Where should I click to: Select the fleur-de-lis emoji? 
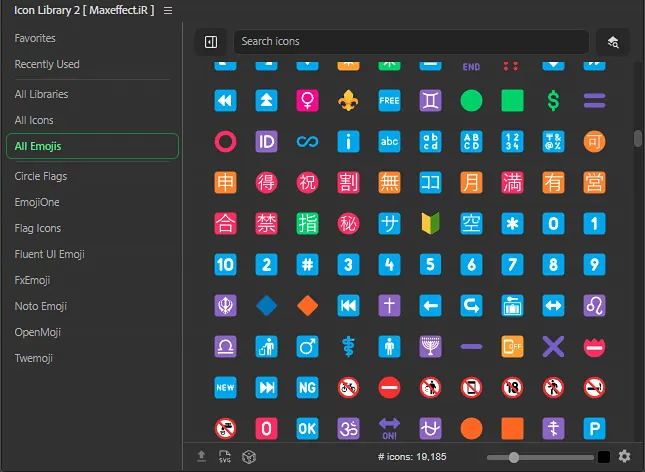pyautogui.click(x=348, y=100)
